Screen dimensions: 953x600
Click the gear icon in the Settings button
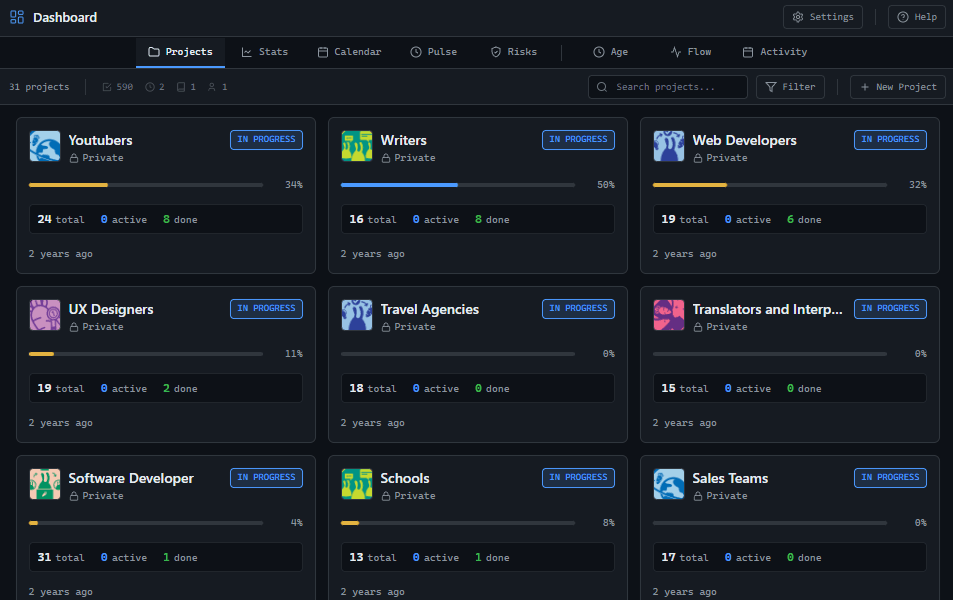[797, 16]
